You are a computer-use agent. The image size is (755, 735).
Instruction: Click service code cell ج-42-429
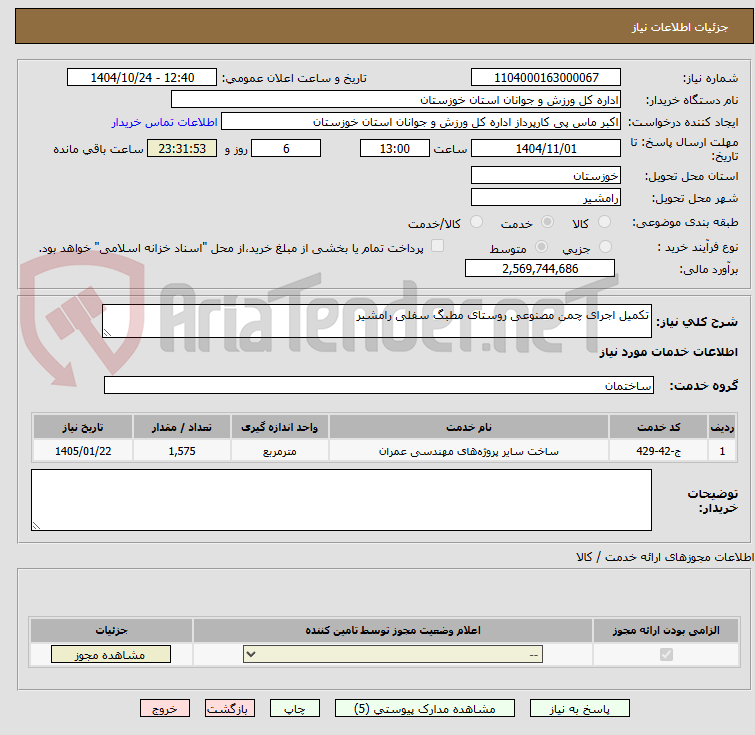(x=658, y=451)
